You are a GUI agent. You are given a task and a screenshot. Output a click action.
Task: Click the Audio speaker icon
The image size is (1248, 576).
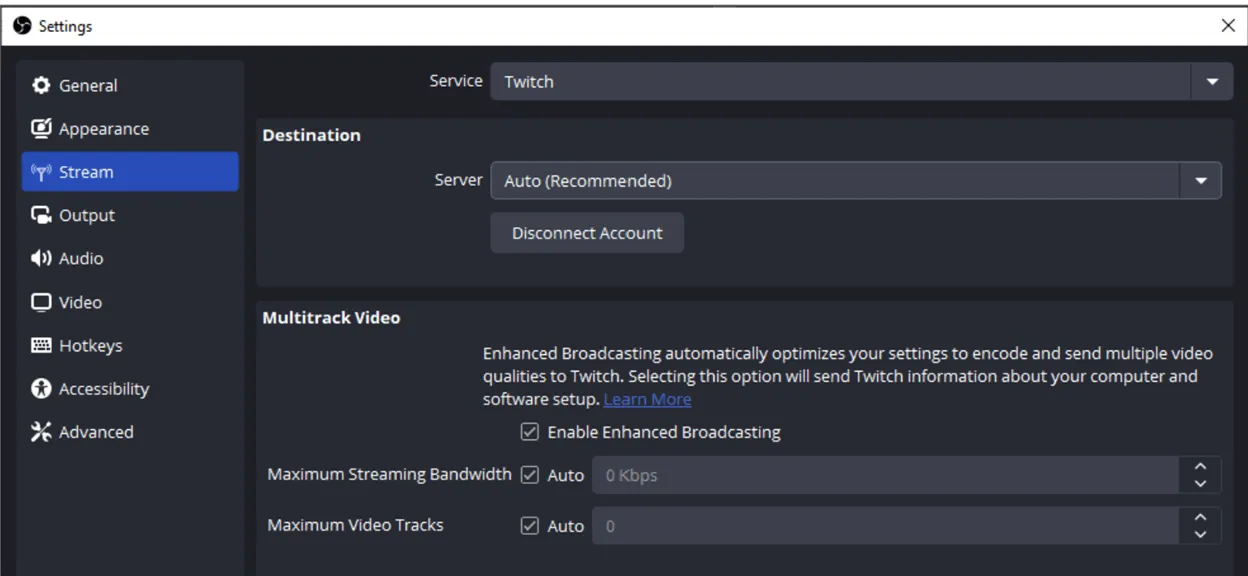click(x=41, y=259)
